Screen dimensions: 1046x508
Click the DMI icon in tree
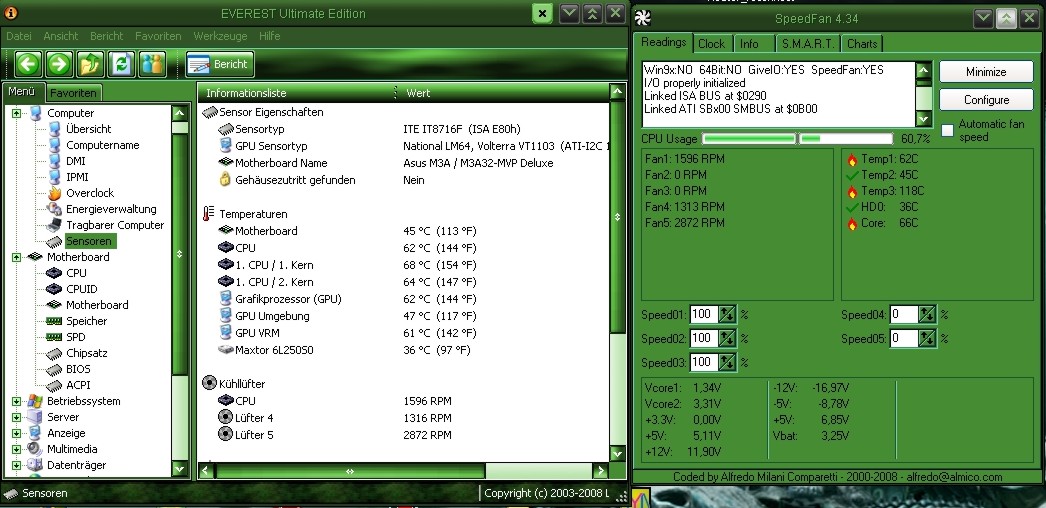click(54, 161)
